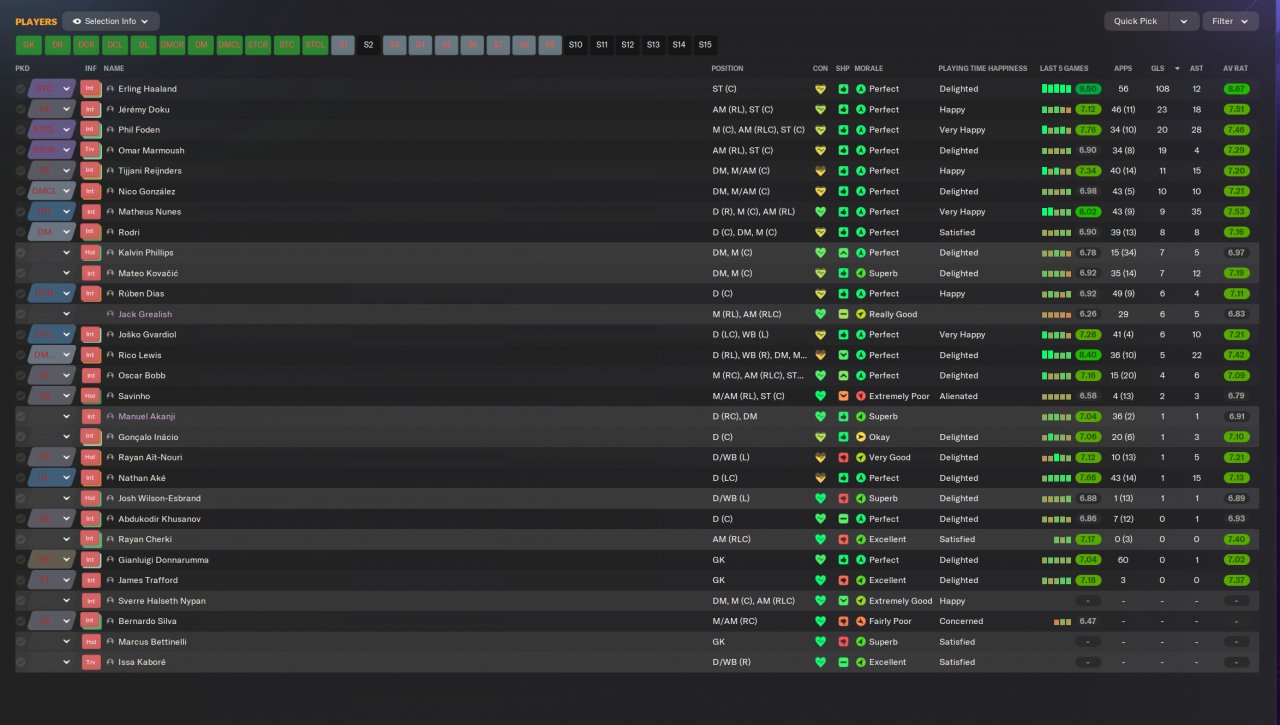Click Matheus Nunes's 7.53 average rating pill
Screen dimensions: 1280x725
pyautogui.click(x=1236, y=212)
